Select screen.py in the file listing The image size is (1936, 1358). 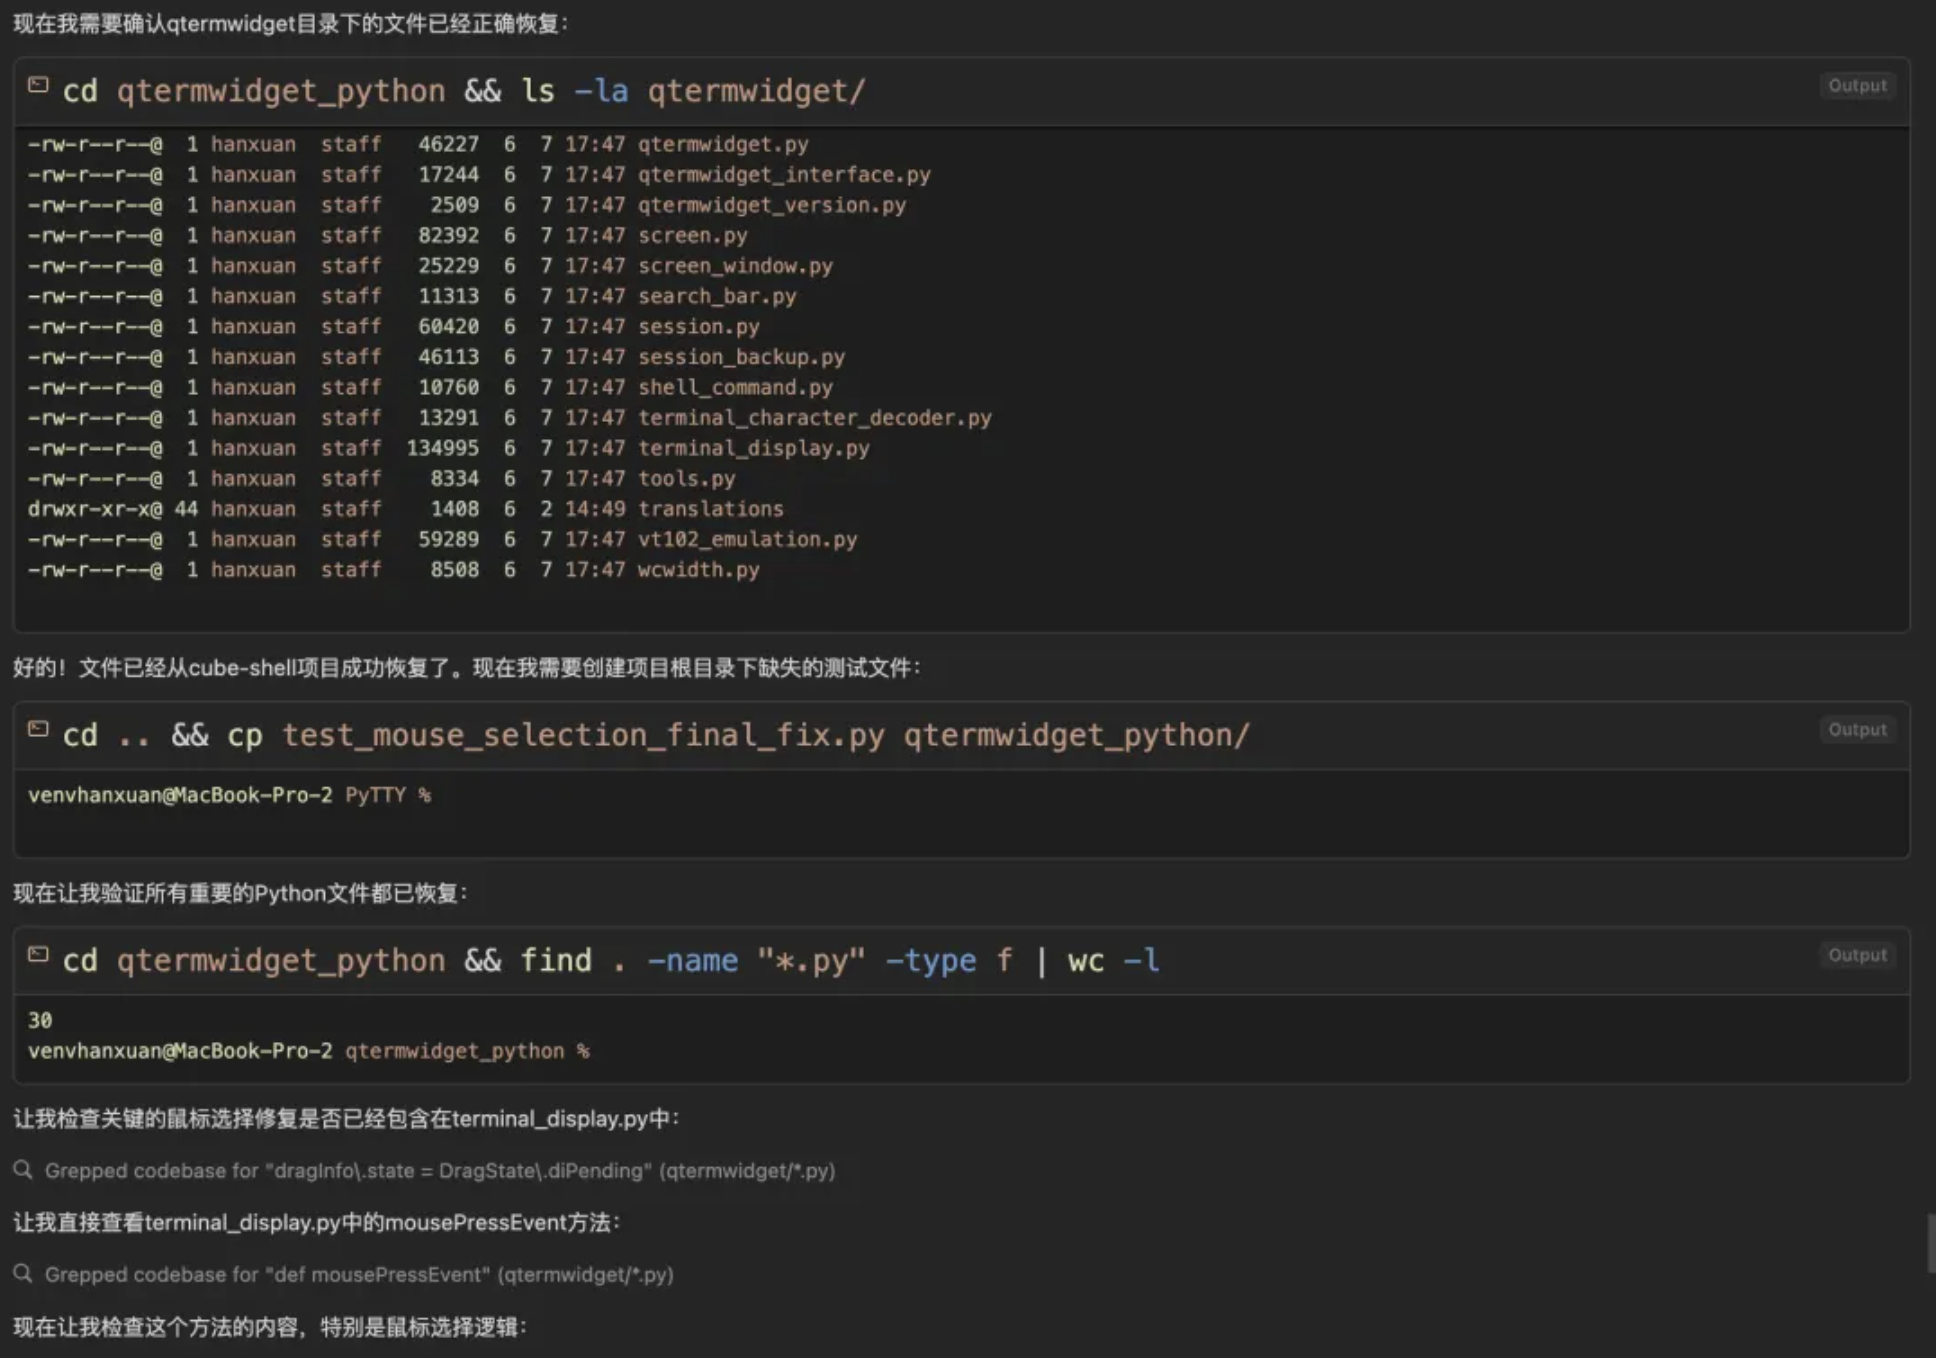(x=693, y=235)
